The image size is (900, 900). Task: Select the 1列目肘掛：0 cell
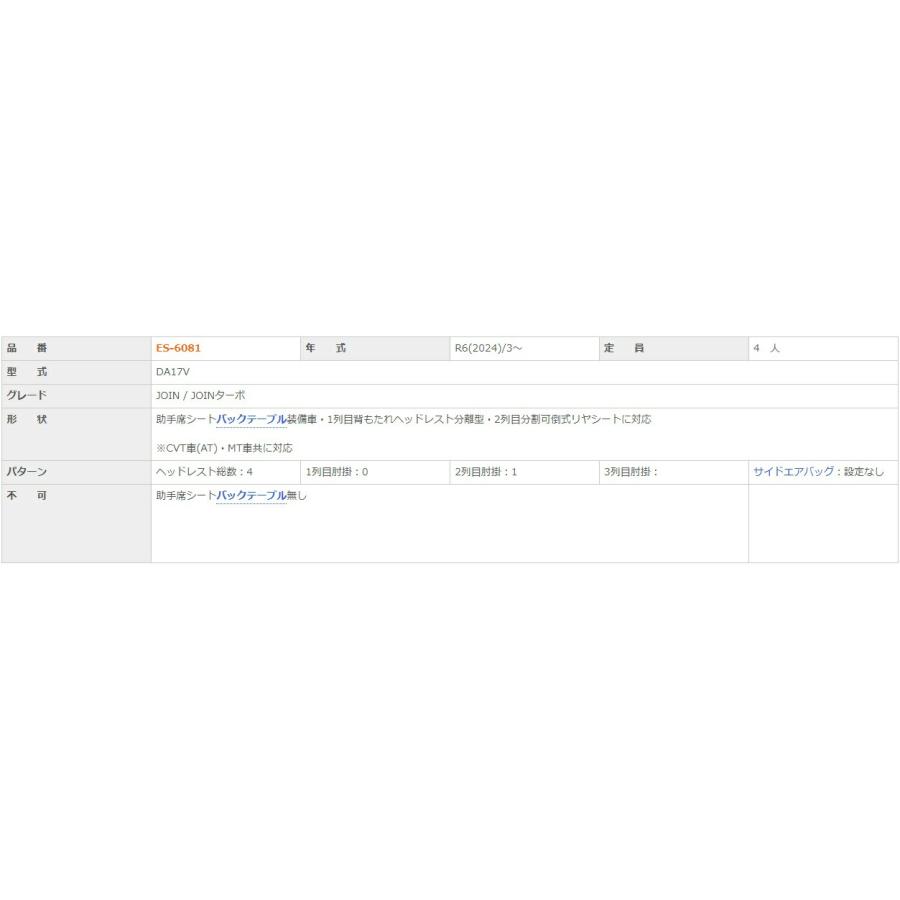coord(337,472)
